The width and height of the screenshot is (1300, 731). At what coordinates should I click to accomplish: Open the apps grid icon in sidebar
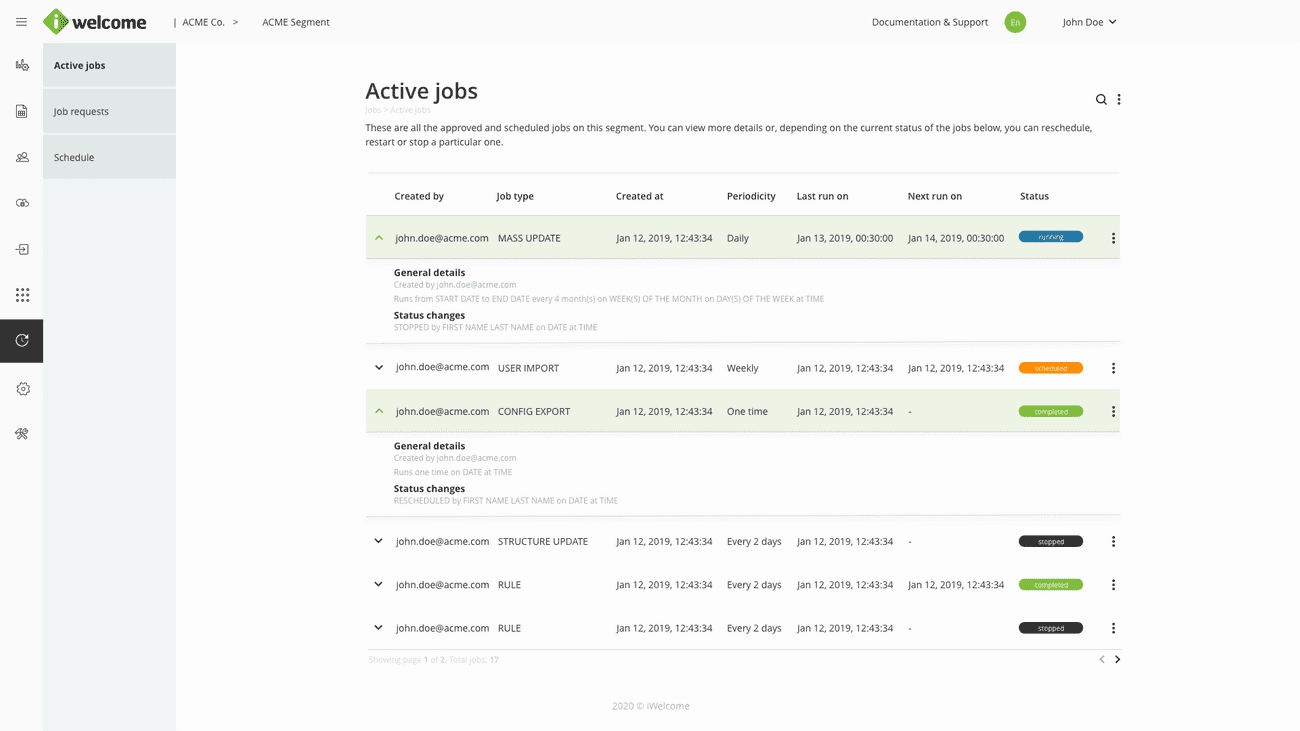point(22,295)
